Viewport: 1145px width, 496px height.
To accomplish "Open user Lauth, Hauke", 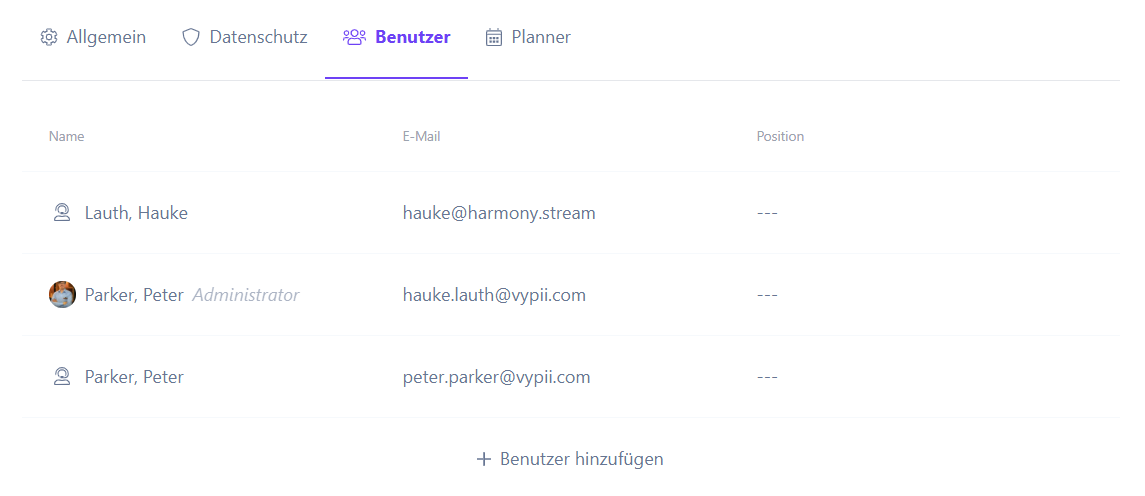I will (x=136, y=213).
